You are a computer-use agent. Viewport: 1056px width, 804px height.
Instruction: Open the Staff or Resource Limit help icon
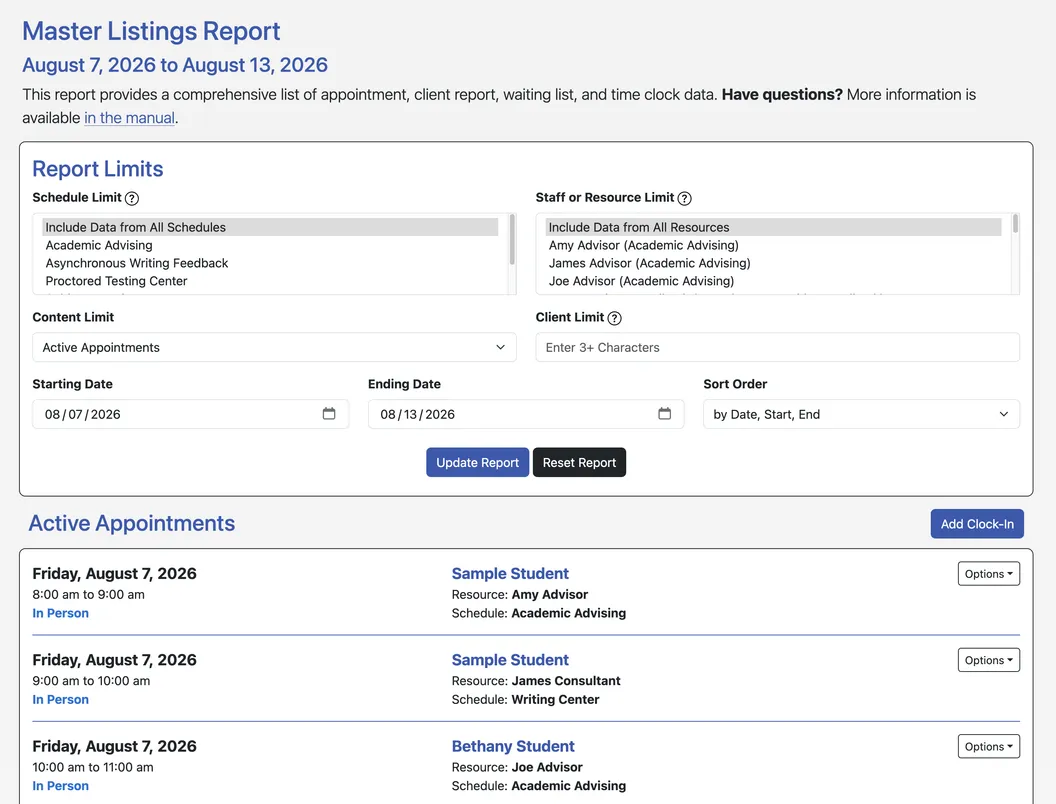(684, 198)
